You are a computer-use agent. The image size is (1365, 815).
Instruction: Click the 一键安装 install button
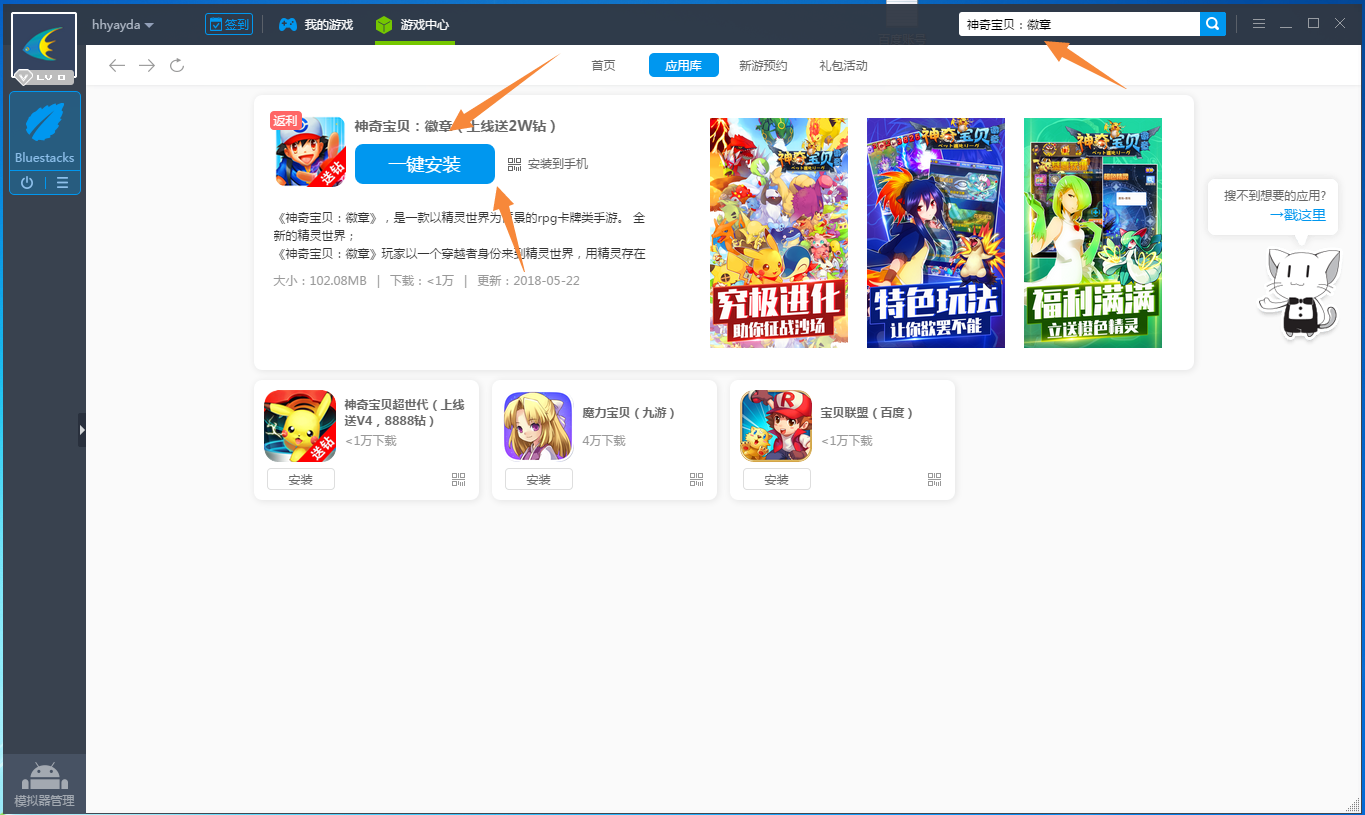425,164
